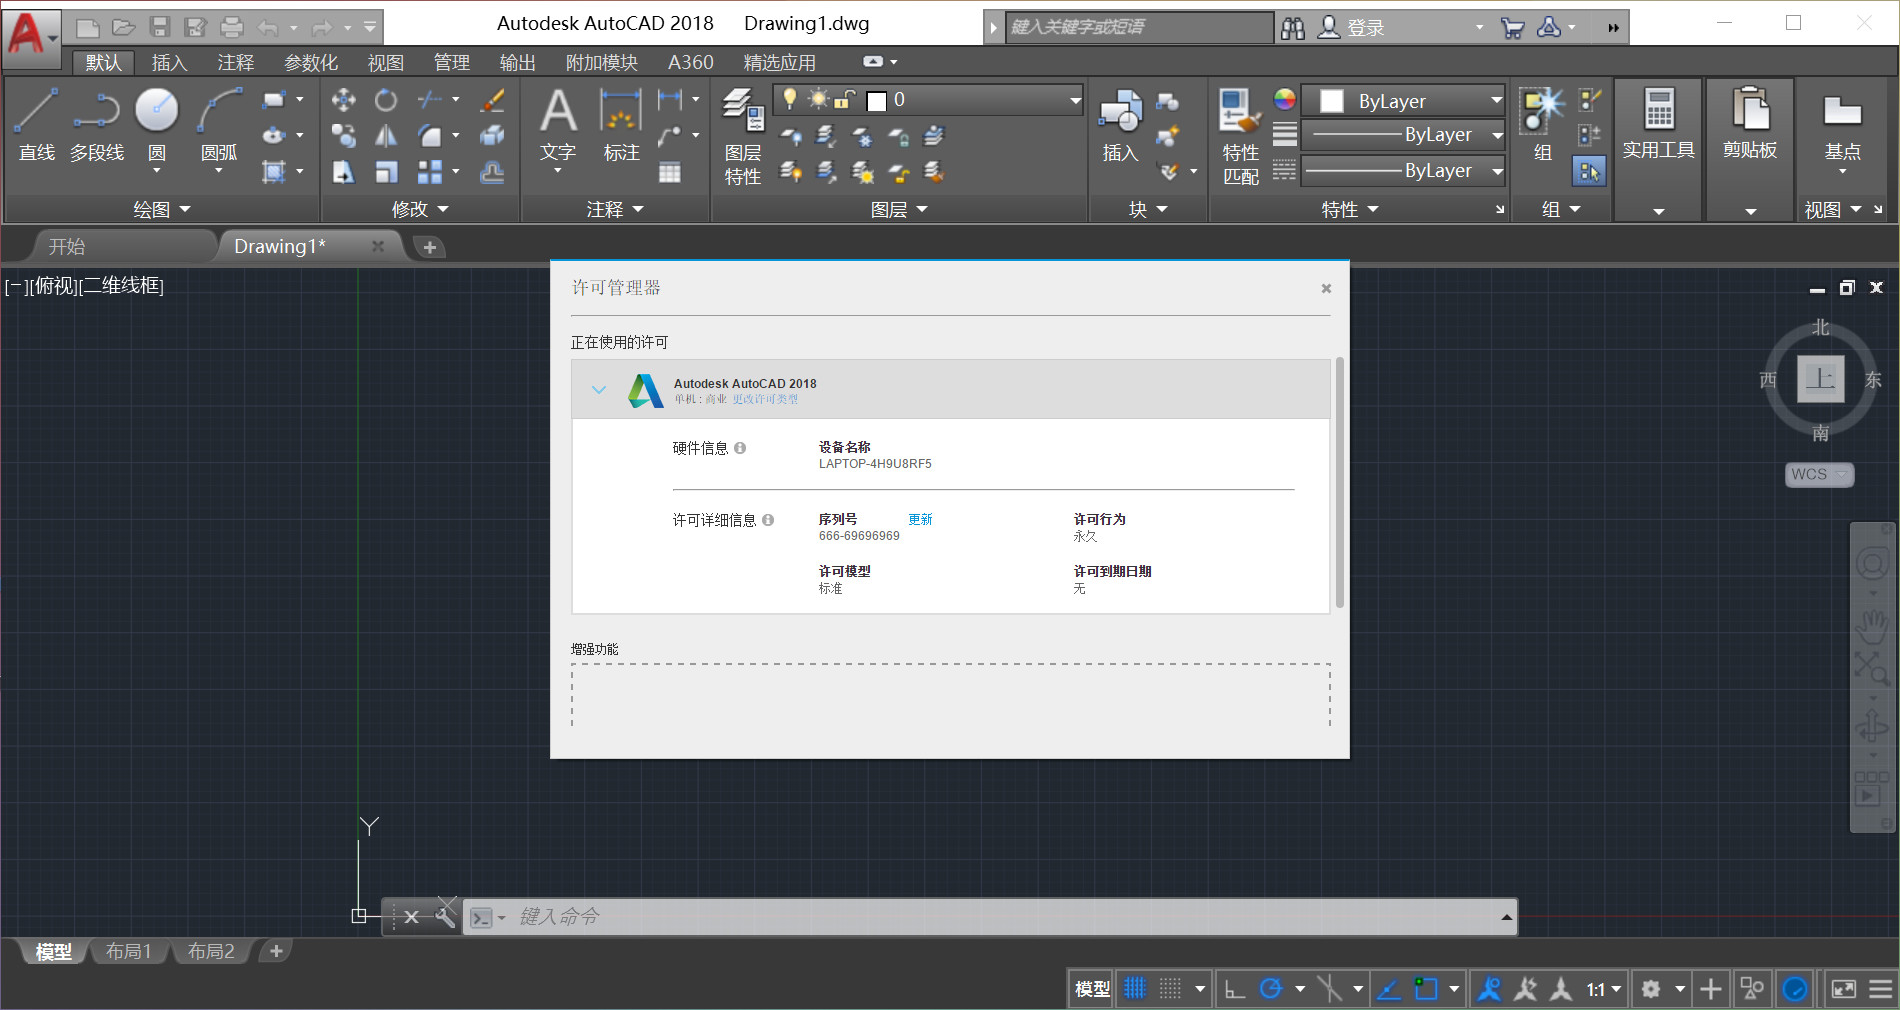Toggle the model space (模型) status bar button
Screen dimensions: 1900x1010
point(1092,989)
